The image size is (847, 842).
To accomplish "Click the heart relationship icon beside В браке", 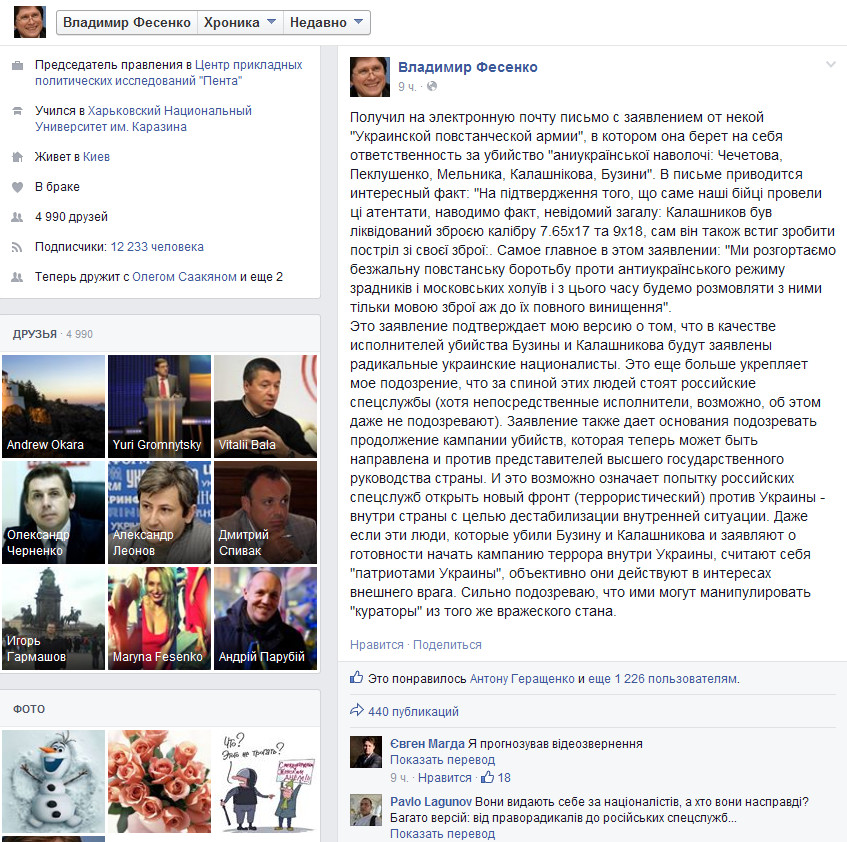I will point(17,187).
